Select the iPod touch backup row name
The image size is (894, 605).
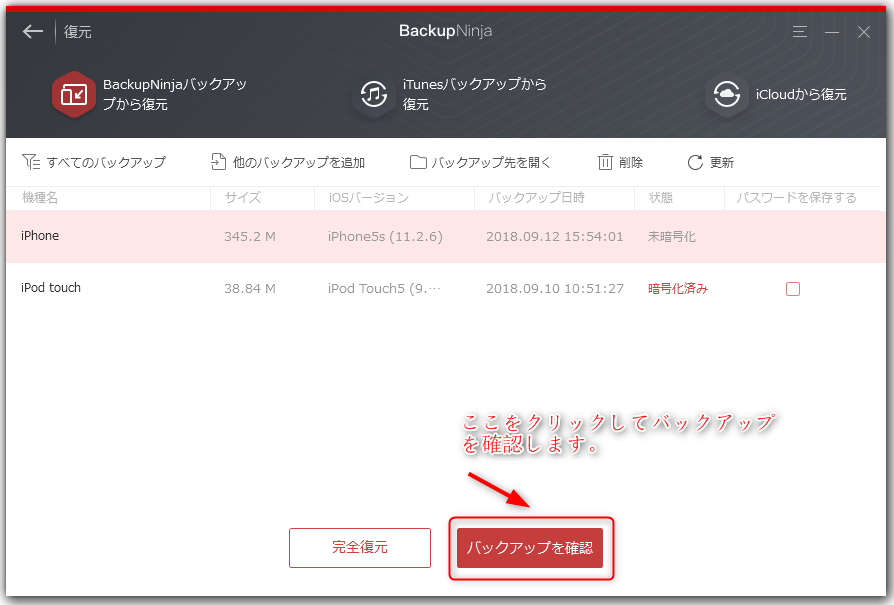coord(51,287)
